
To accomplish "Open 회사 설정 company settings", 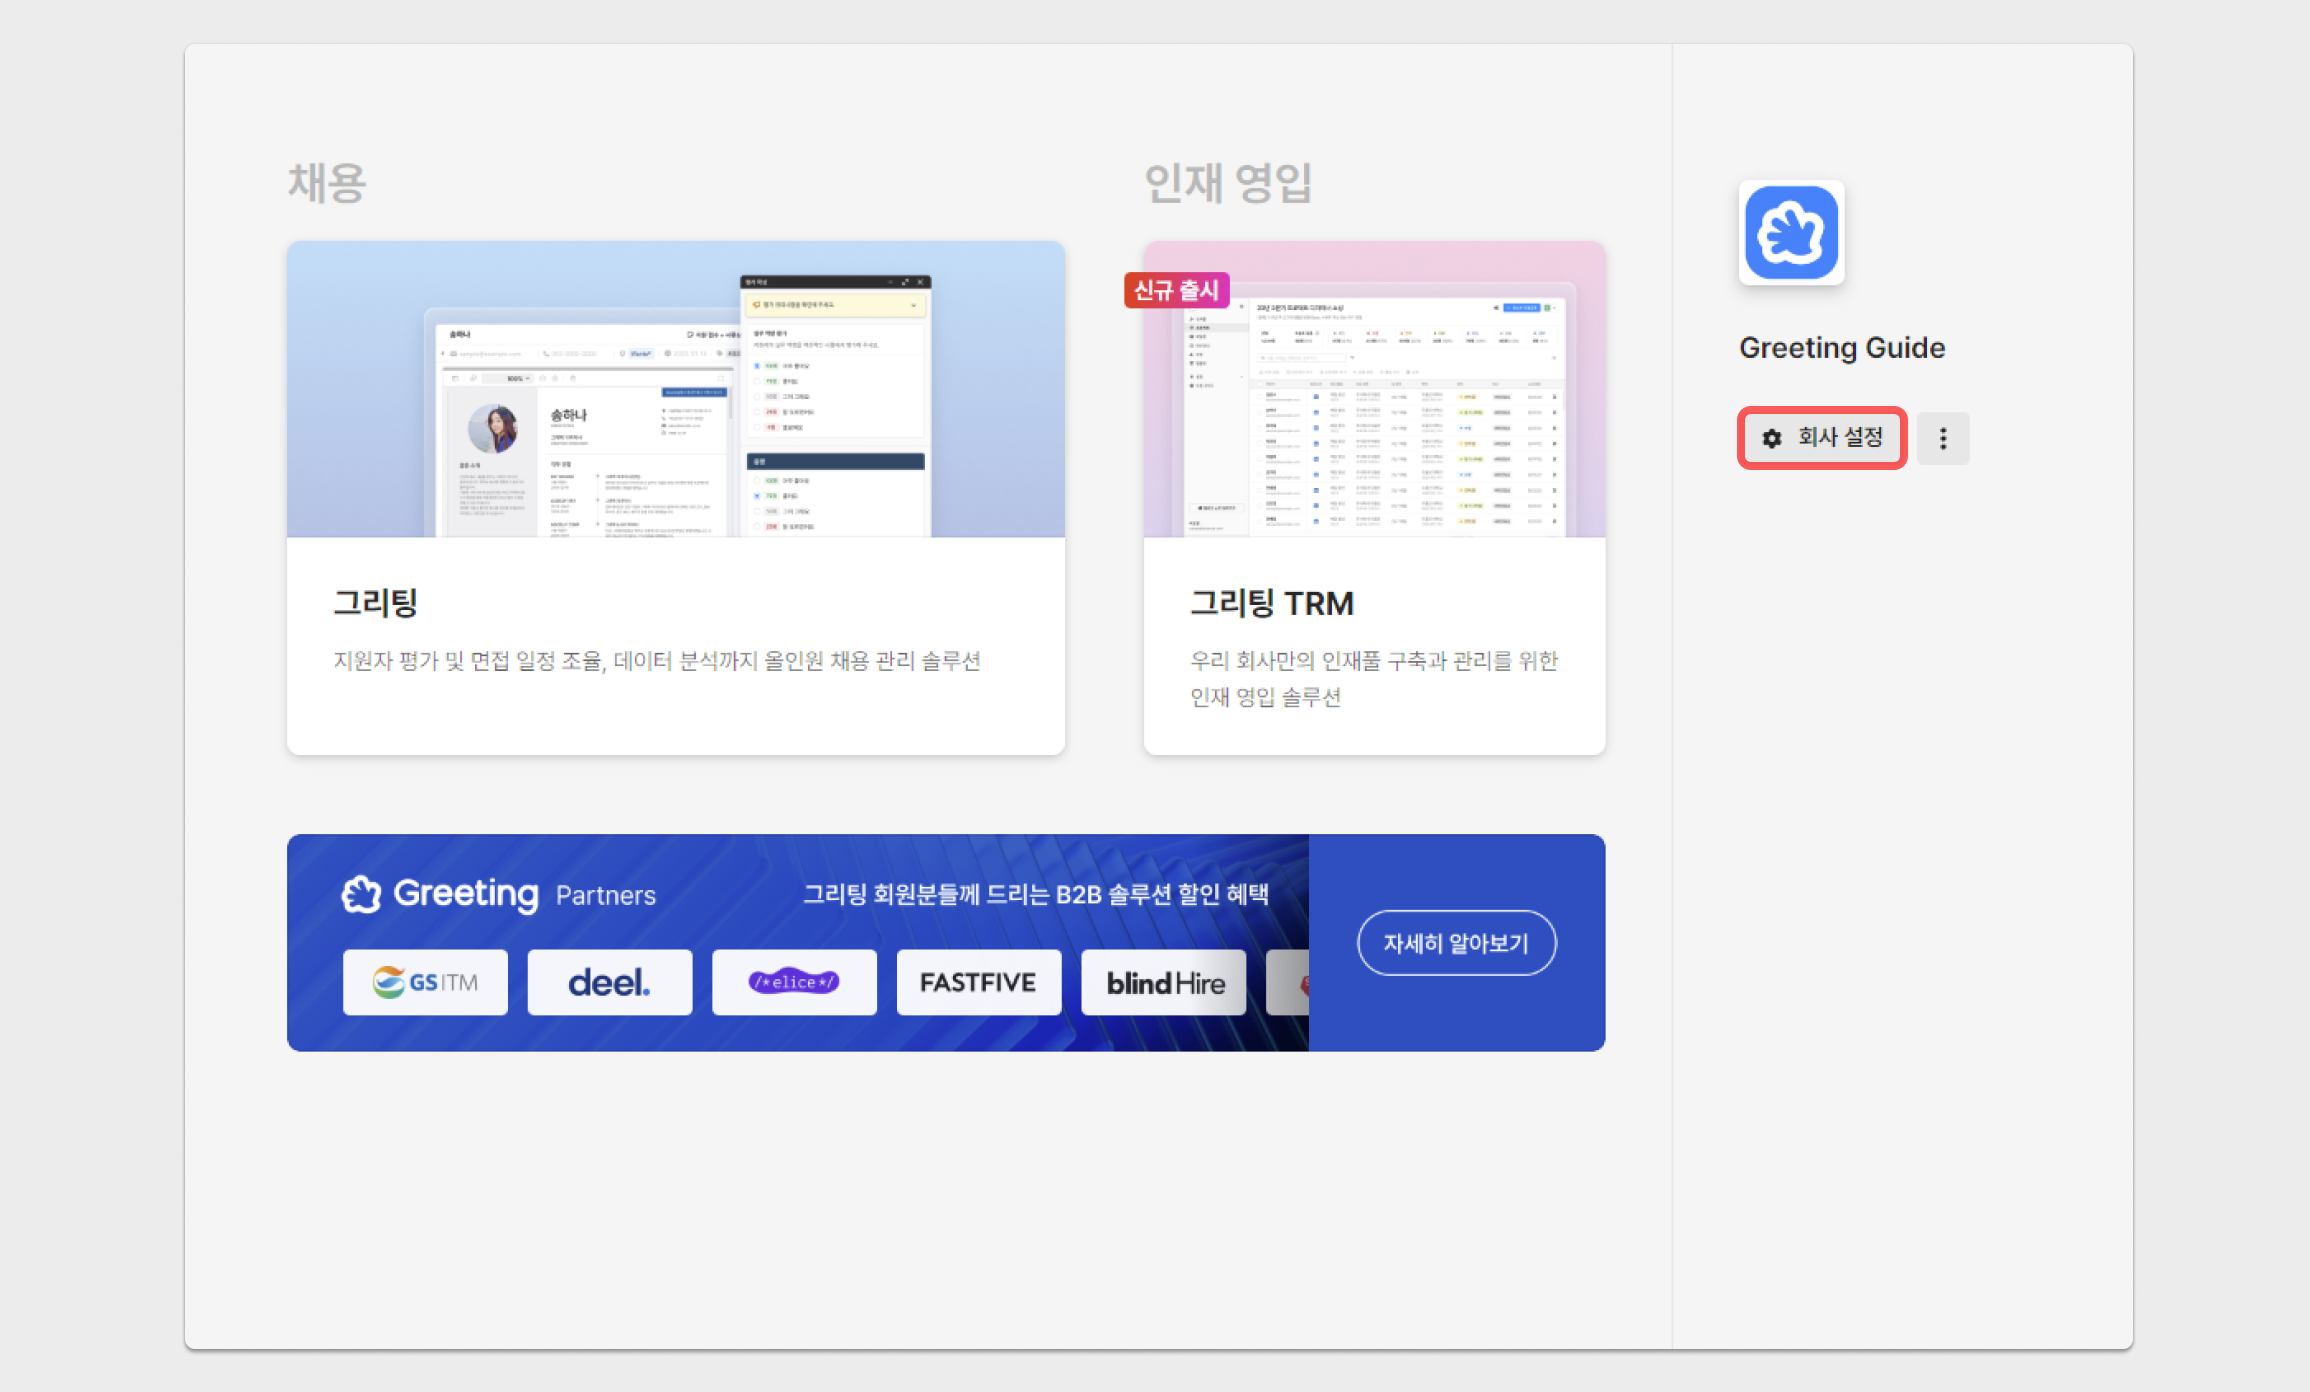I will point(1822,438).
